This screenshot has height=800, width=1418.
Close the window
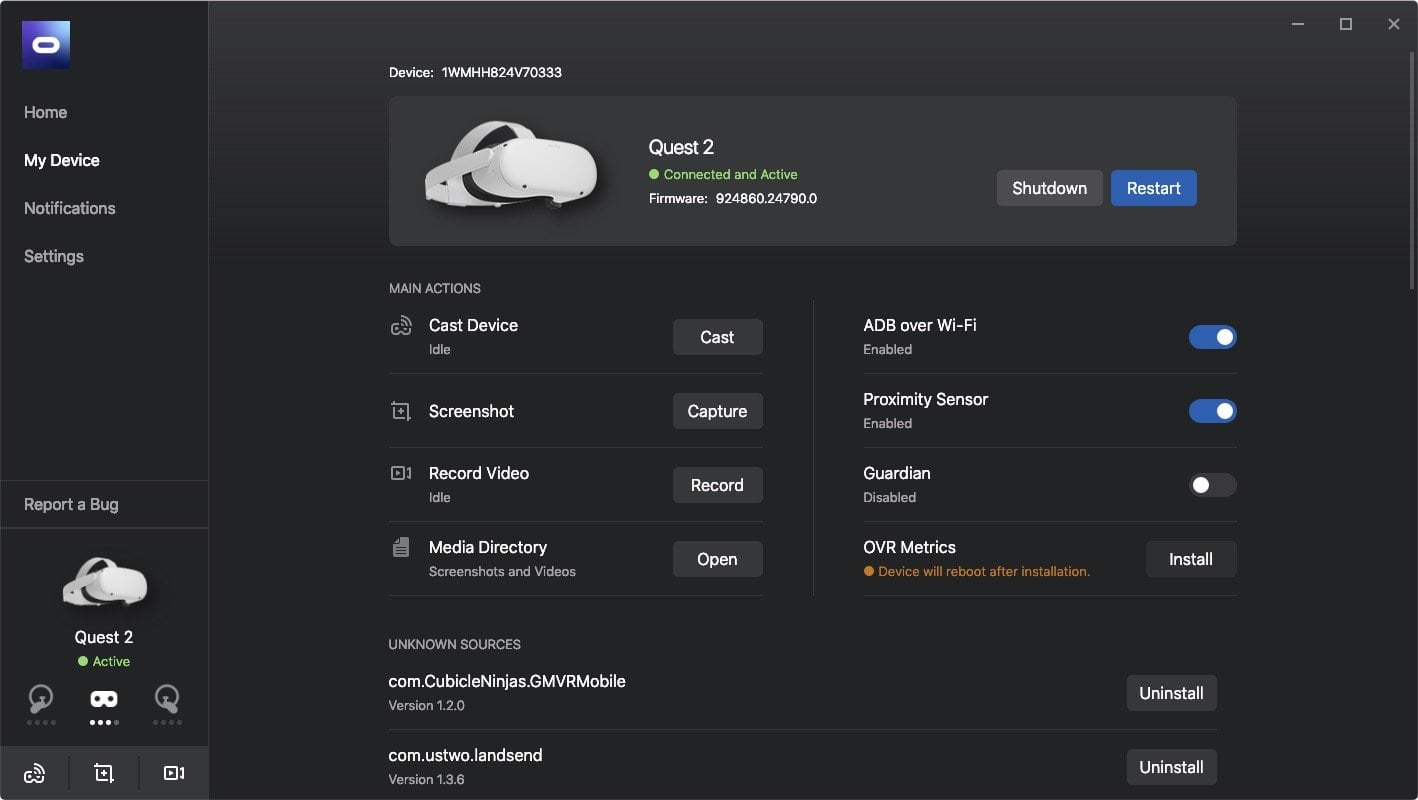[1394, 24]
